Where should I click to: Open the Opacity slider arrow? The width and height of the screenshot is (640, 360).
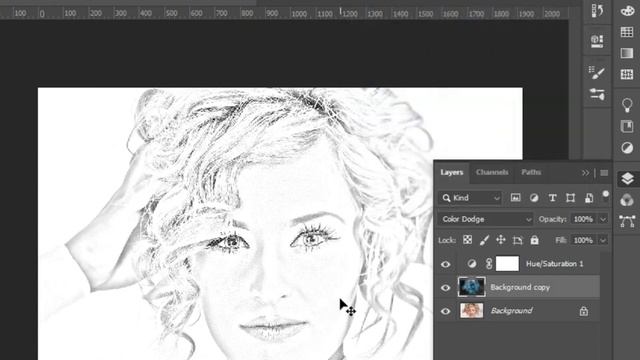(603, 219)
